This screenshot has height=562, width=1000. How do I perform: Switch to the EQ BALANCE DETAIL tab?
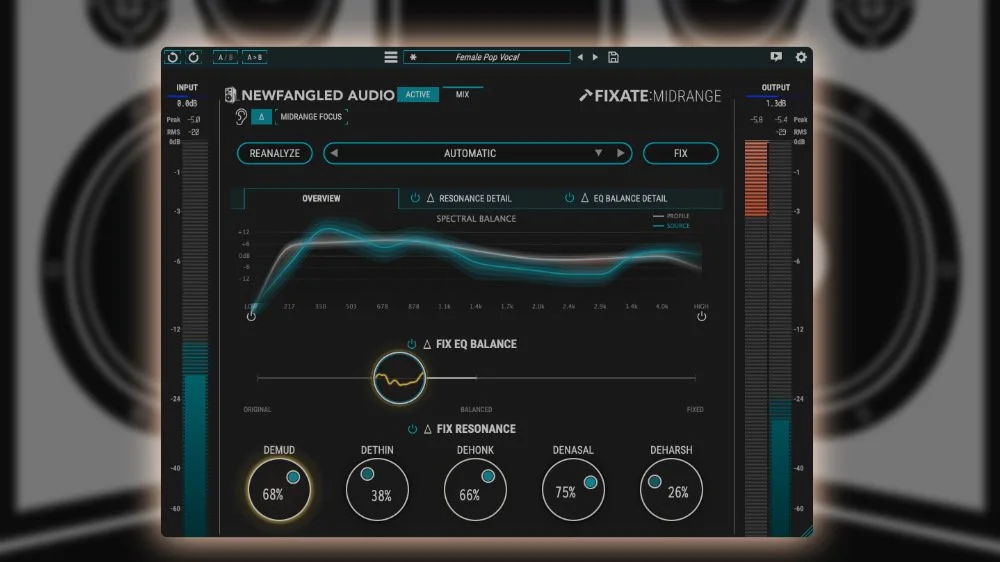click(630, 198)
